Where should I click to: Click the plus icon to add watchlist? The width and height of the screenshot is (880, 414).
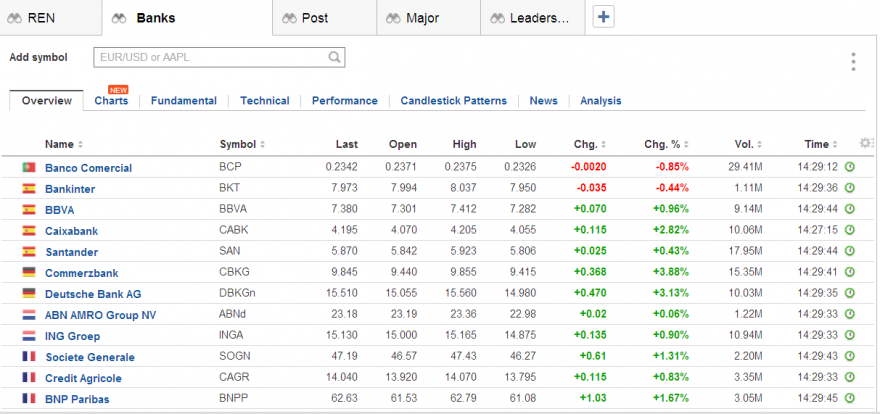coord(603,17)
